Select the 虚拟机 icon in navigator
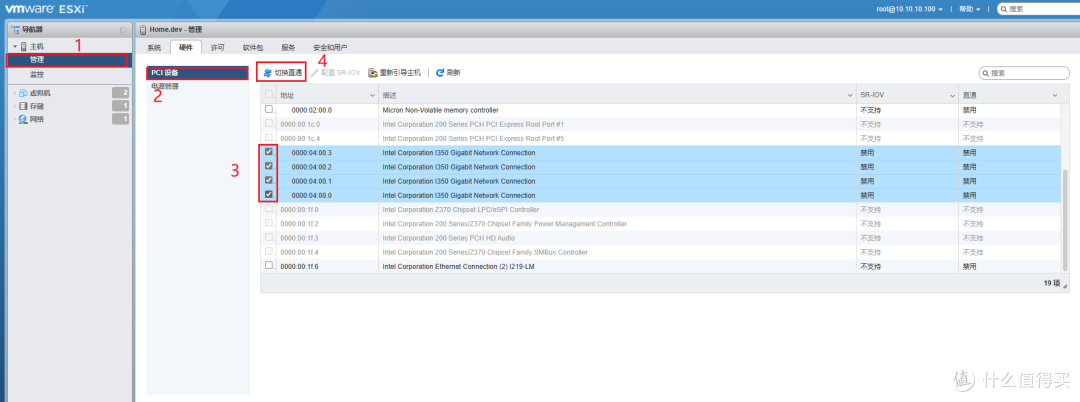Image resolution: width=1080 pixels, height=402 pixels. click(x=23, y=92)
